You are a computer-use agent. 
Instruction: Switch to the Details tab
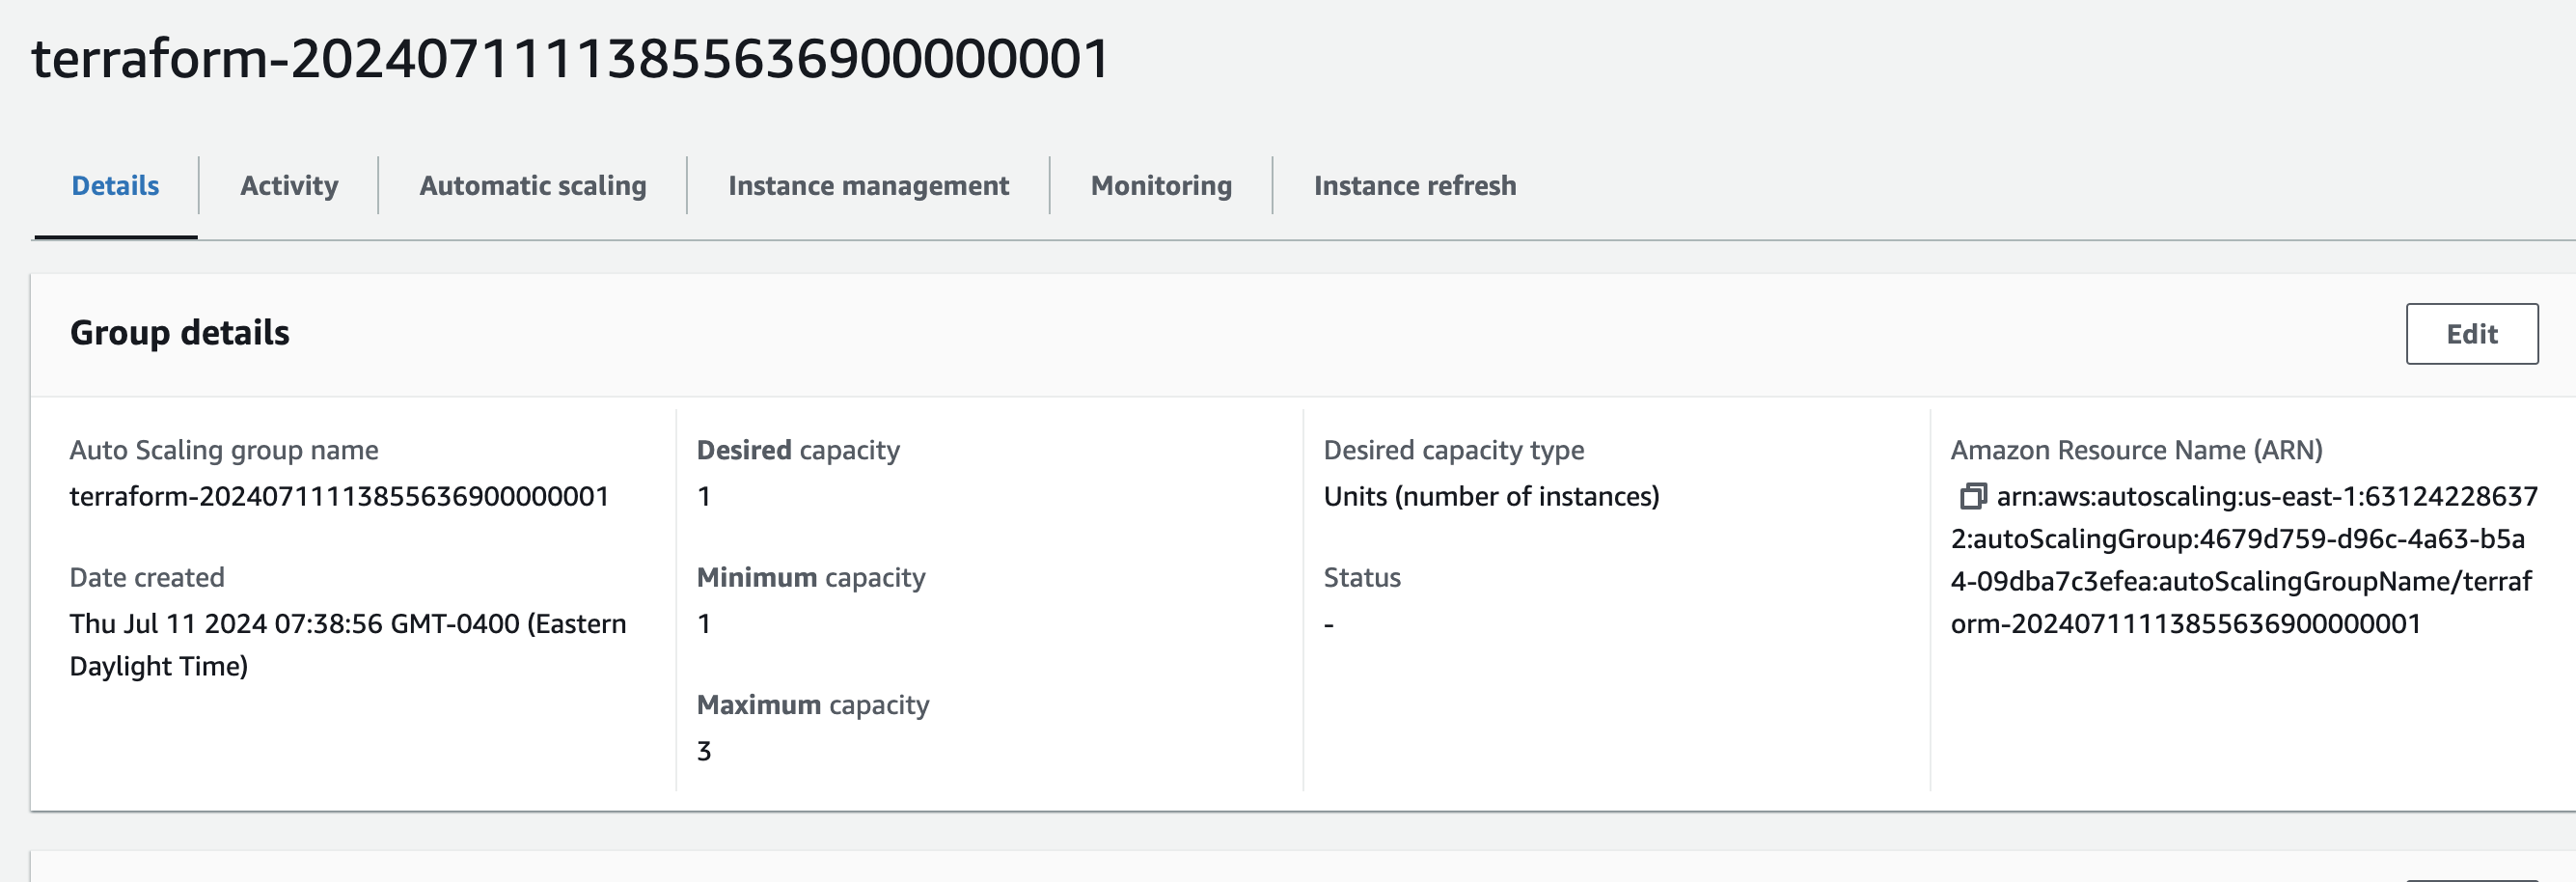click(115, 186)
